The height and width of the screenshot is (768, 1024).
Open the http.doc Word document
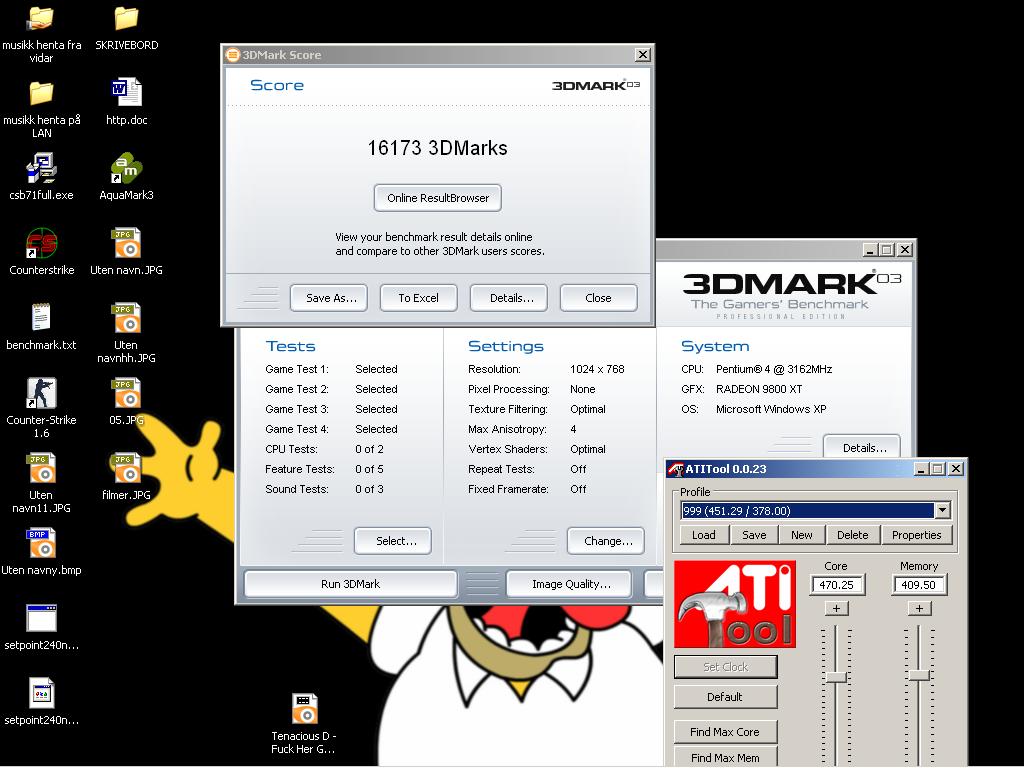[x=126, y=93]
